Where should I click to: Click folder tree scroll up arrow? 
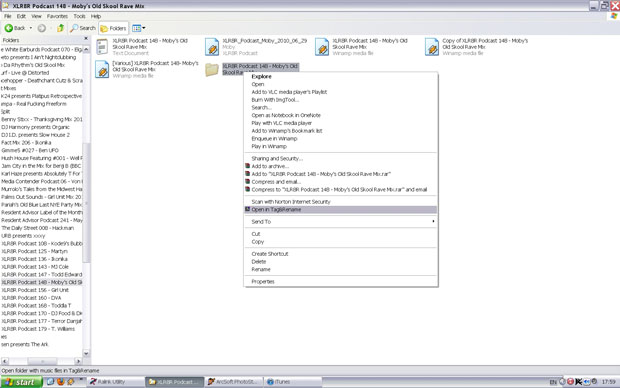tap(86, 49)
